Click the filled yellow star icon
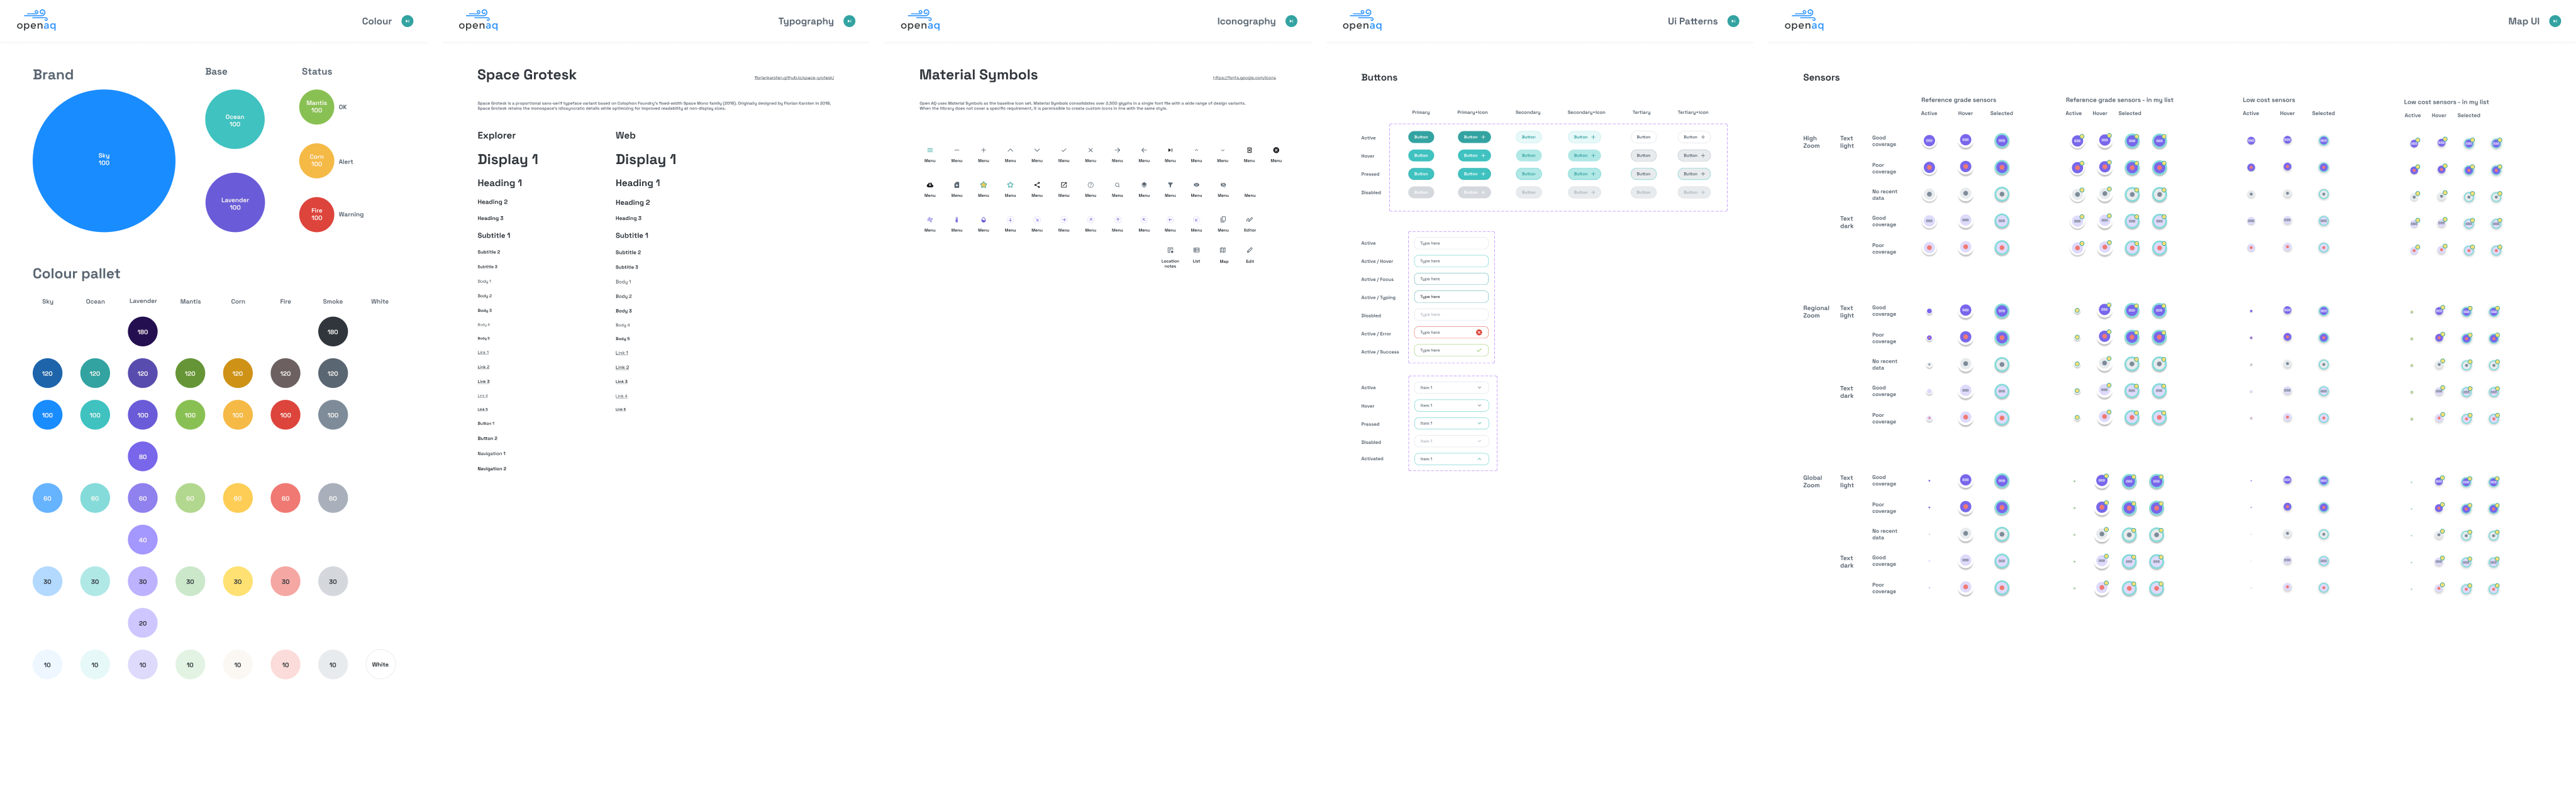Screen dimensions: 2576x799 pos(984,185)
